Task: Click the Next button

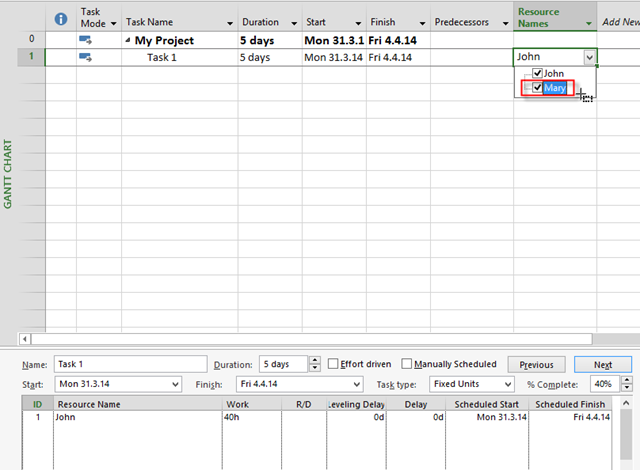Action: click(x=602, y=364)
